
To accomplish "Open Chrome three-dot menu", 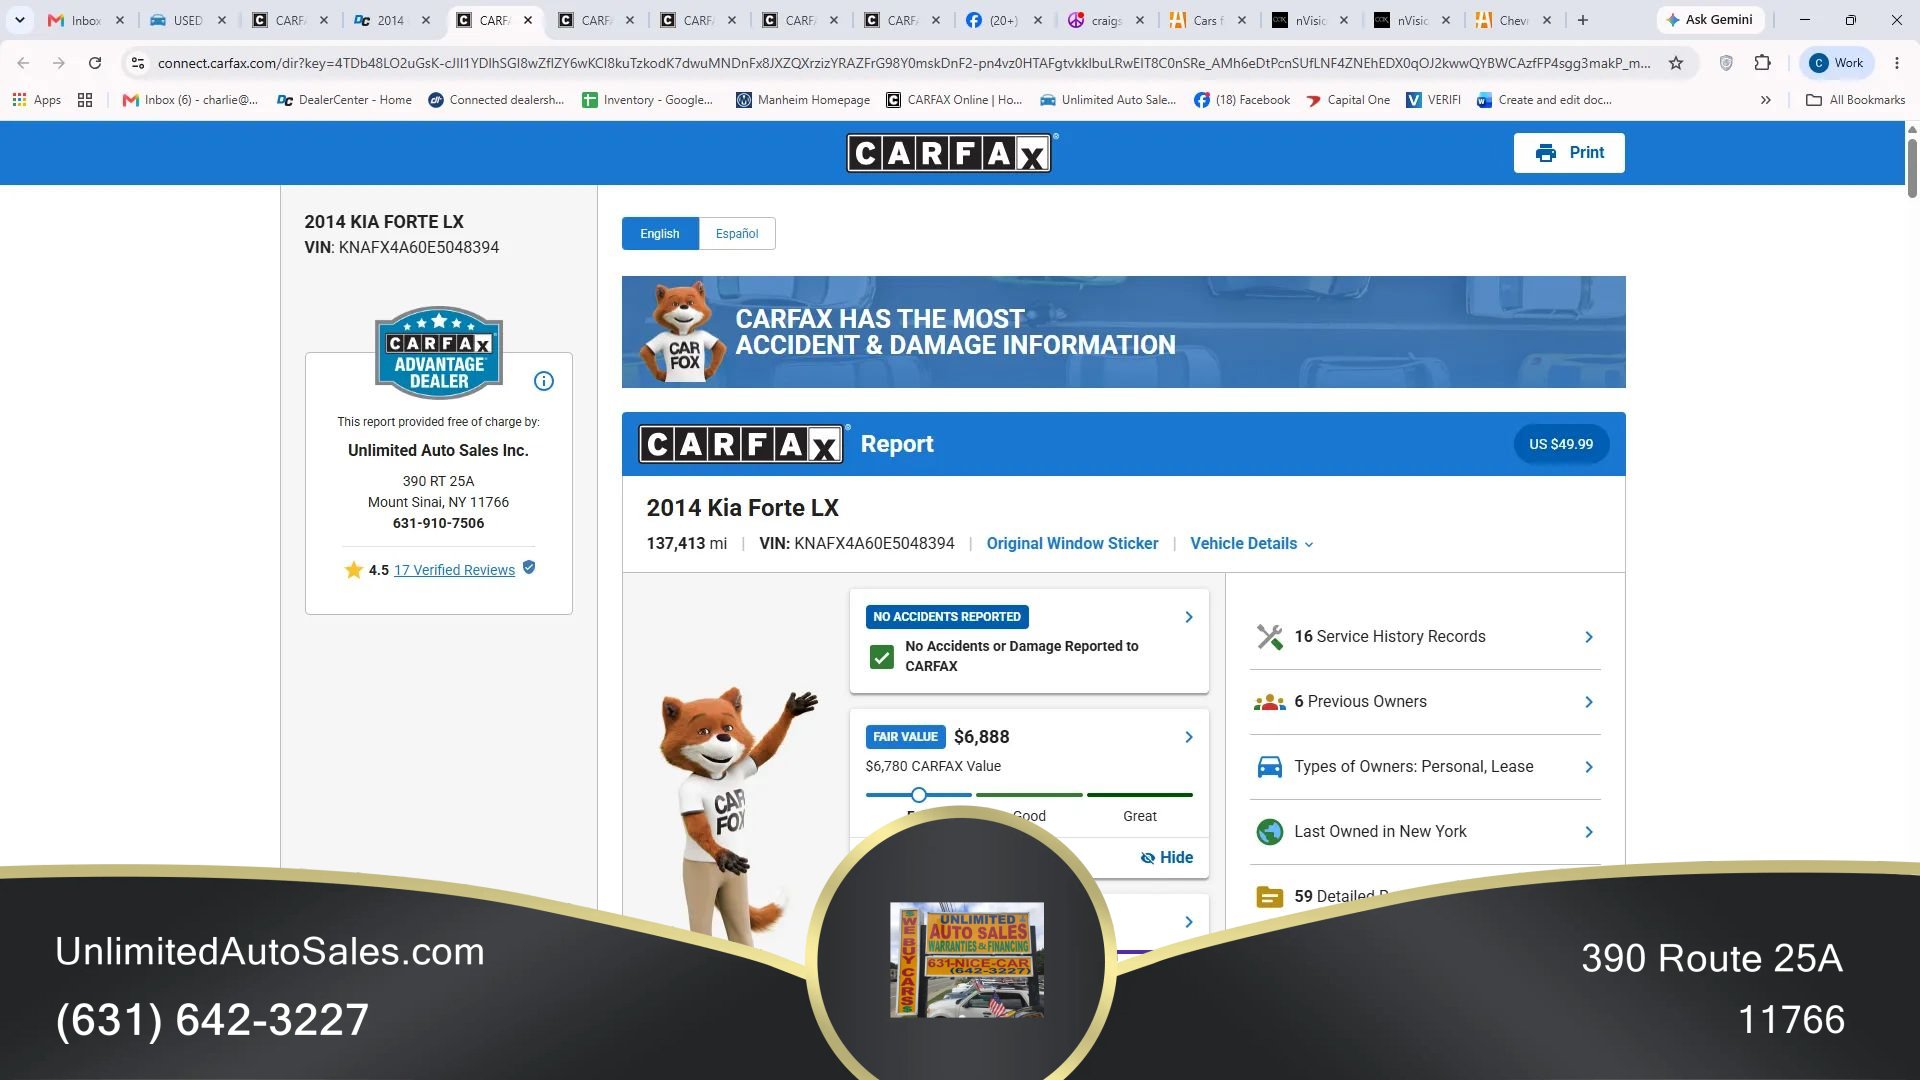I will coord(1896,63).
